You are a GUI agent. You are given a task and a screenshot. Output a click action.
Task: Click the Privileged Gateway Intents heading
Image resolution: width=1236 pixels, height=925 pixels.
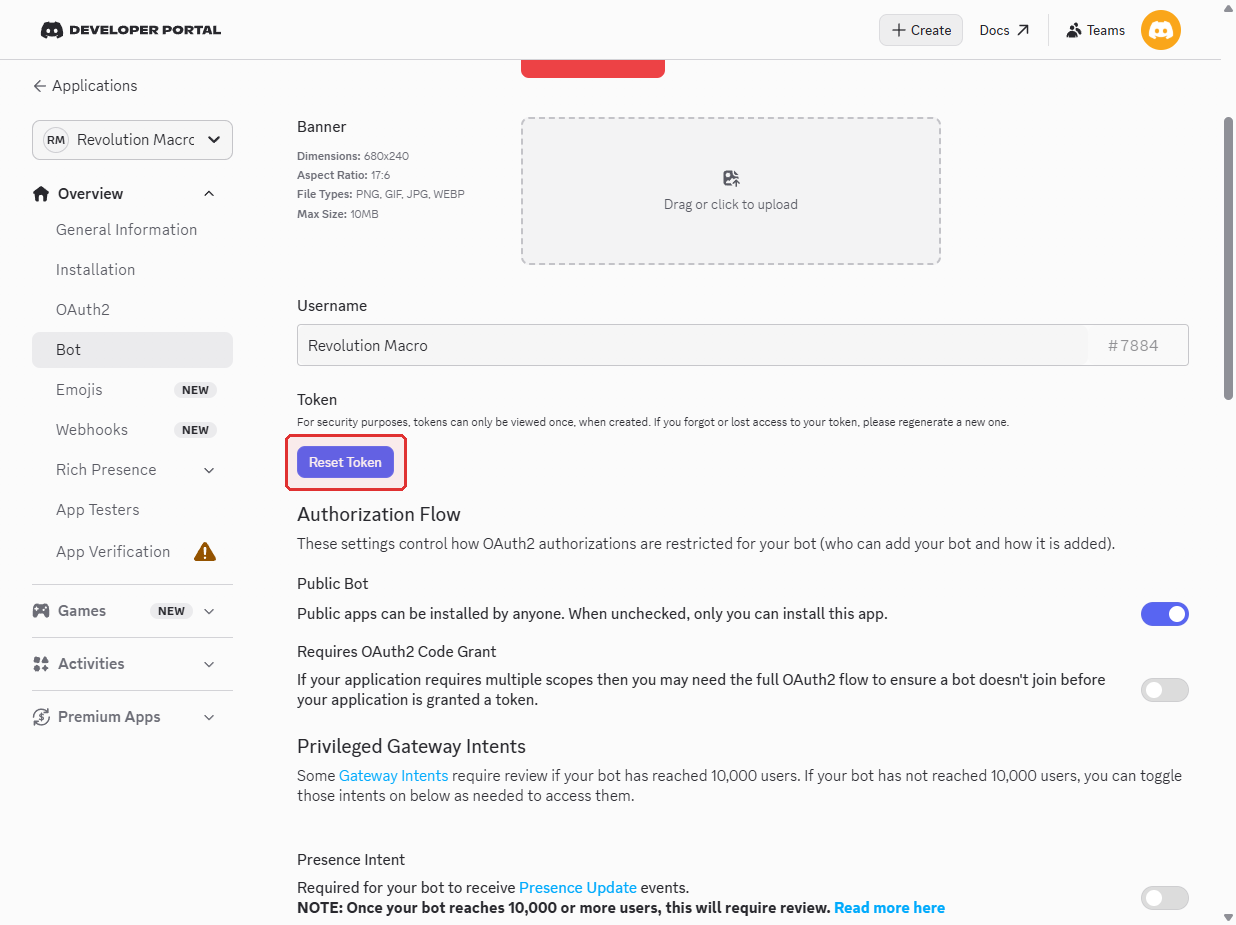pyautogui.click(x=411, y=747)
